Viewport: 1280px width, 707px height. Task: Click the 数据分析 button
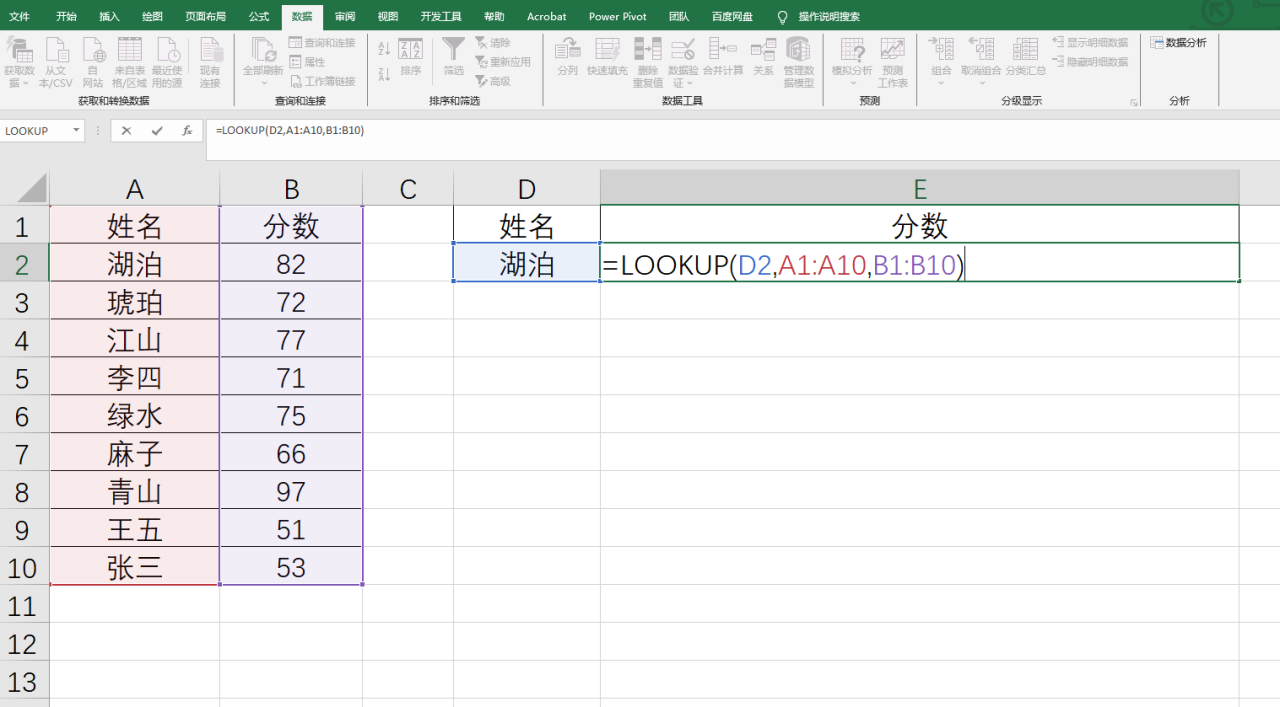coord(1179,43)
